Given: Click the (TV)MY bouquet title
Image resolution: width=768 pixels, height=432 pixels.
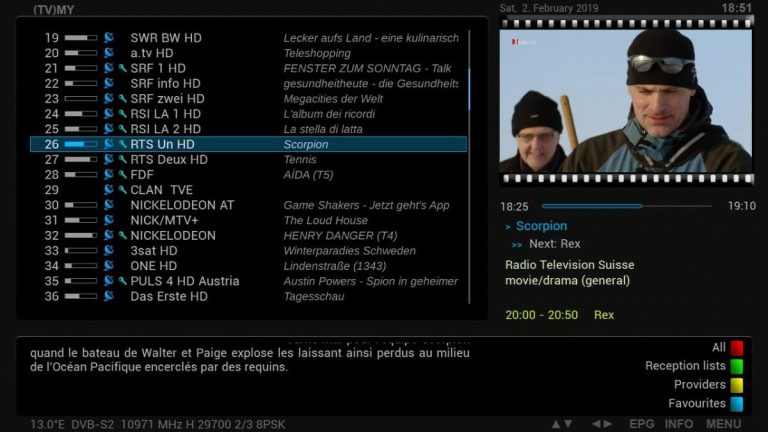Looking at the screenshot, I should pyautogui.click(x=53, y=10).
